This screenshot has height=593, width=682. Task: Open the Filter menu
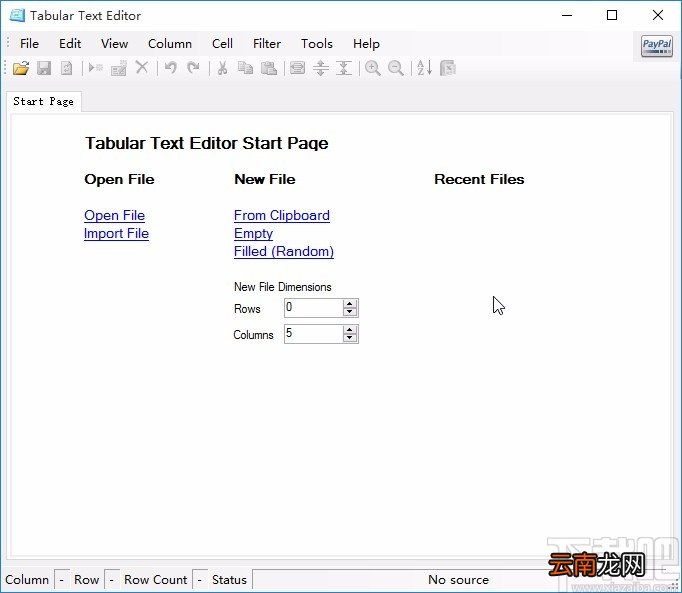(267, 44)
